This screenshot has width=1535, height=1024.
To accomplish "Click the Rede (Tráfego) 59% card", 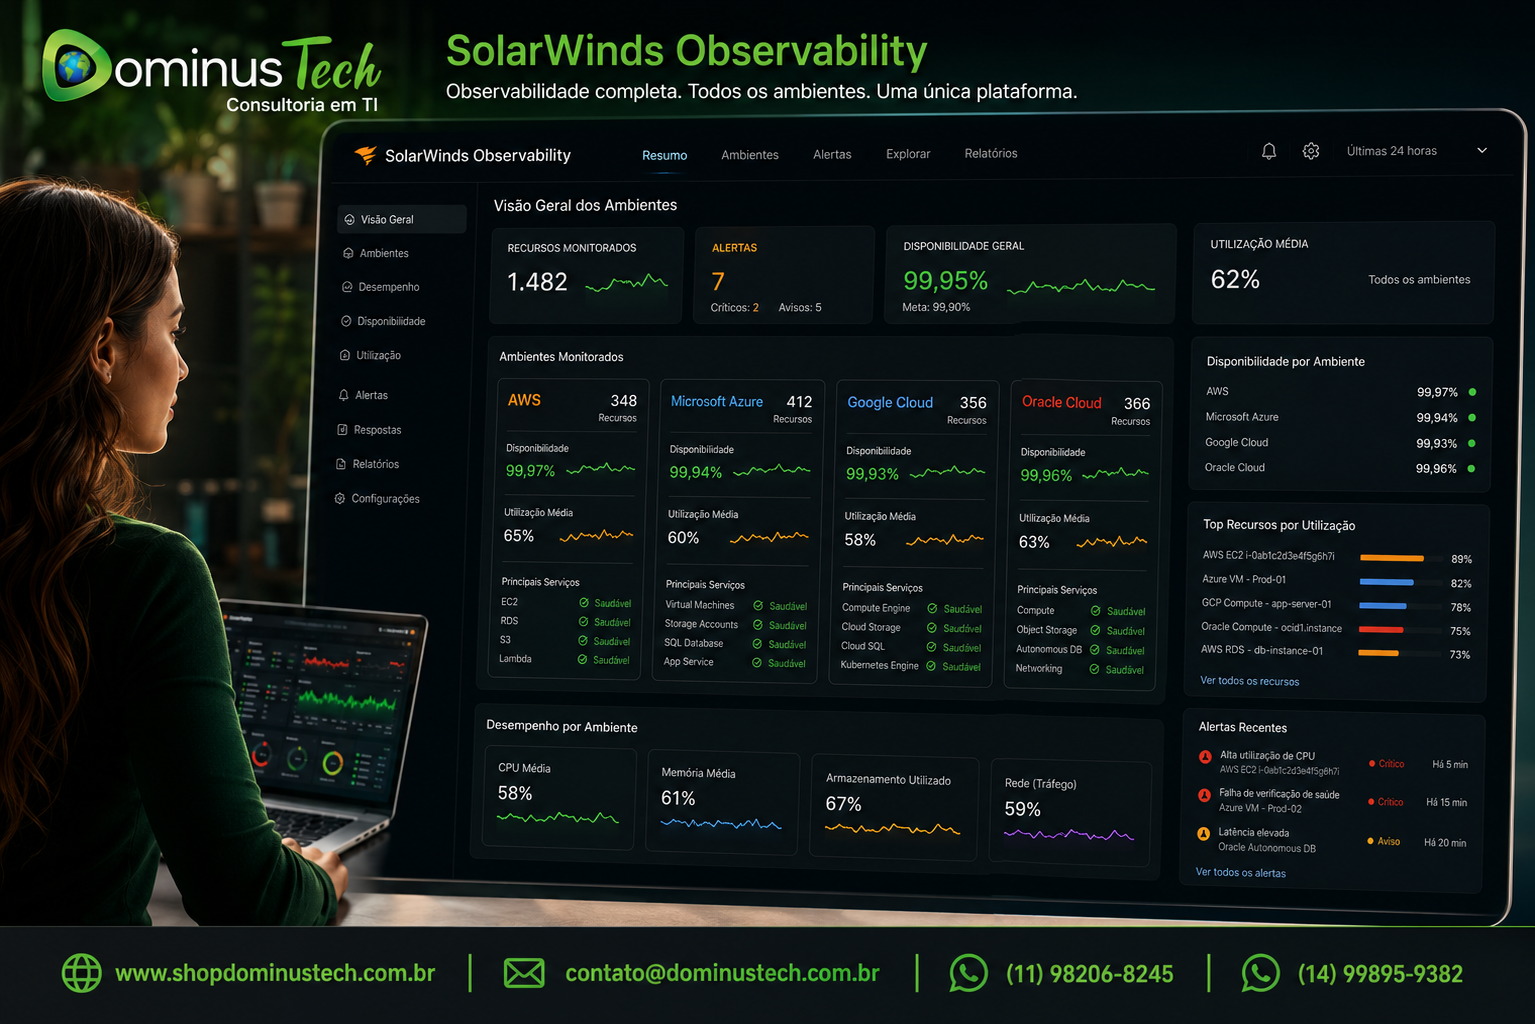I will [x=1070, y=812].
